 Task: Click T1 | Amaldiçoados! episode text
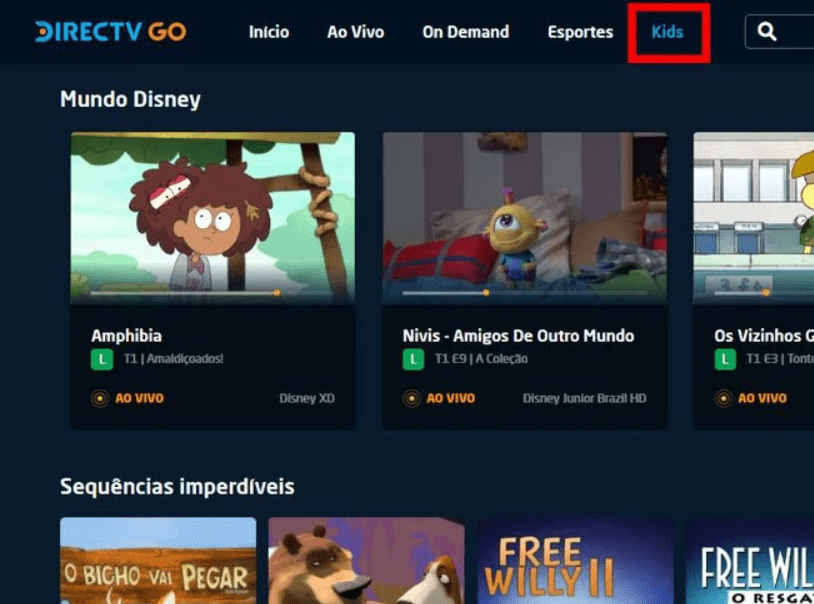click(x=173, y=359)
